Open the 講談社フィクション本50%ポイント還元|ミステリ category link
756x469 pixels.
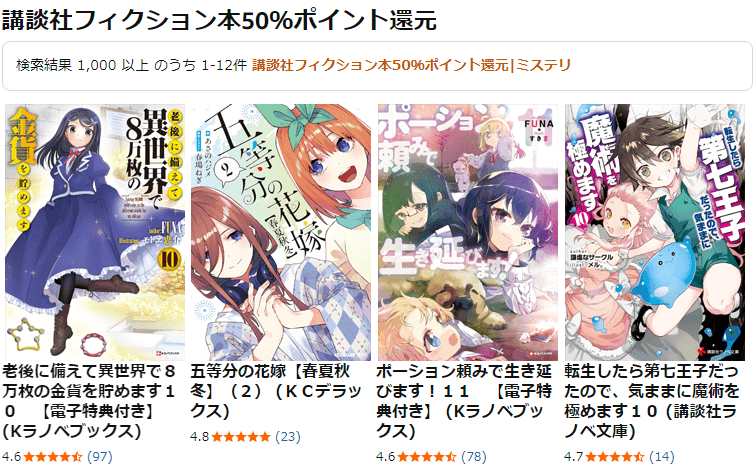411,65
